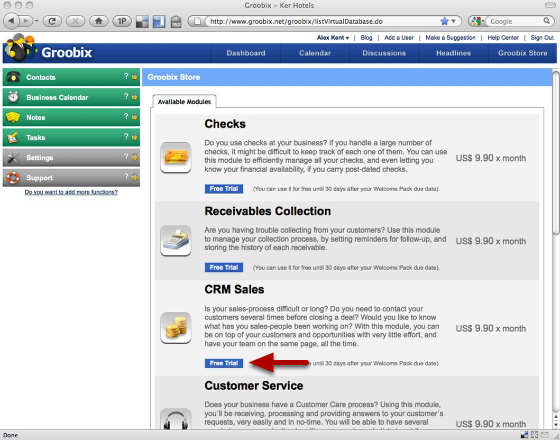Image resolution: width=560 pixels, height=440 pixels.
Task: Click the 1P toolbar button
Action: tap(122, 21)
